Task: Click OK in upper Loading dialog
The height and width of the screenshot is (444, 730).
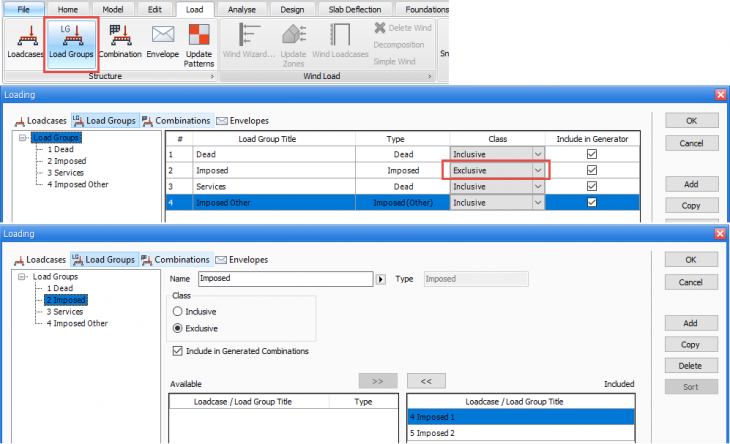Action: [691, 121]
